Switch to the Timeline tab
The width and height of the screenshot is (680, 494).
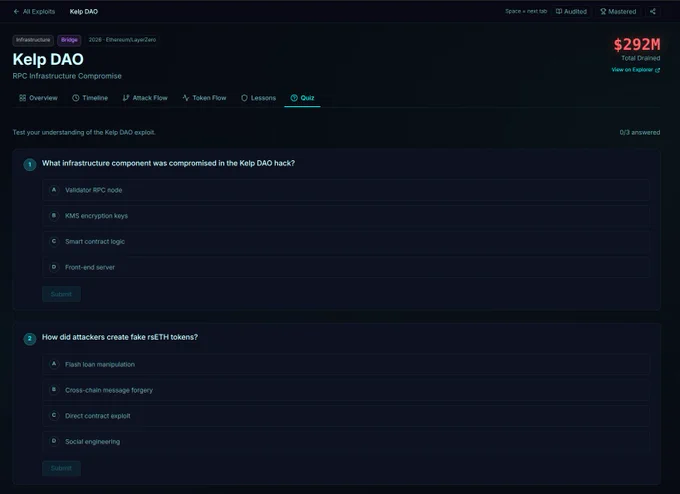pos(90,98)
